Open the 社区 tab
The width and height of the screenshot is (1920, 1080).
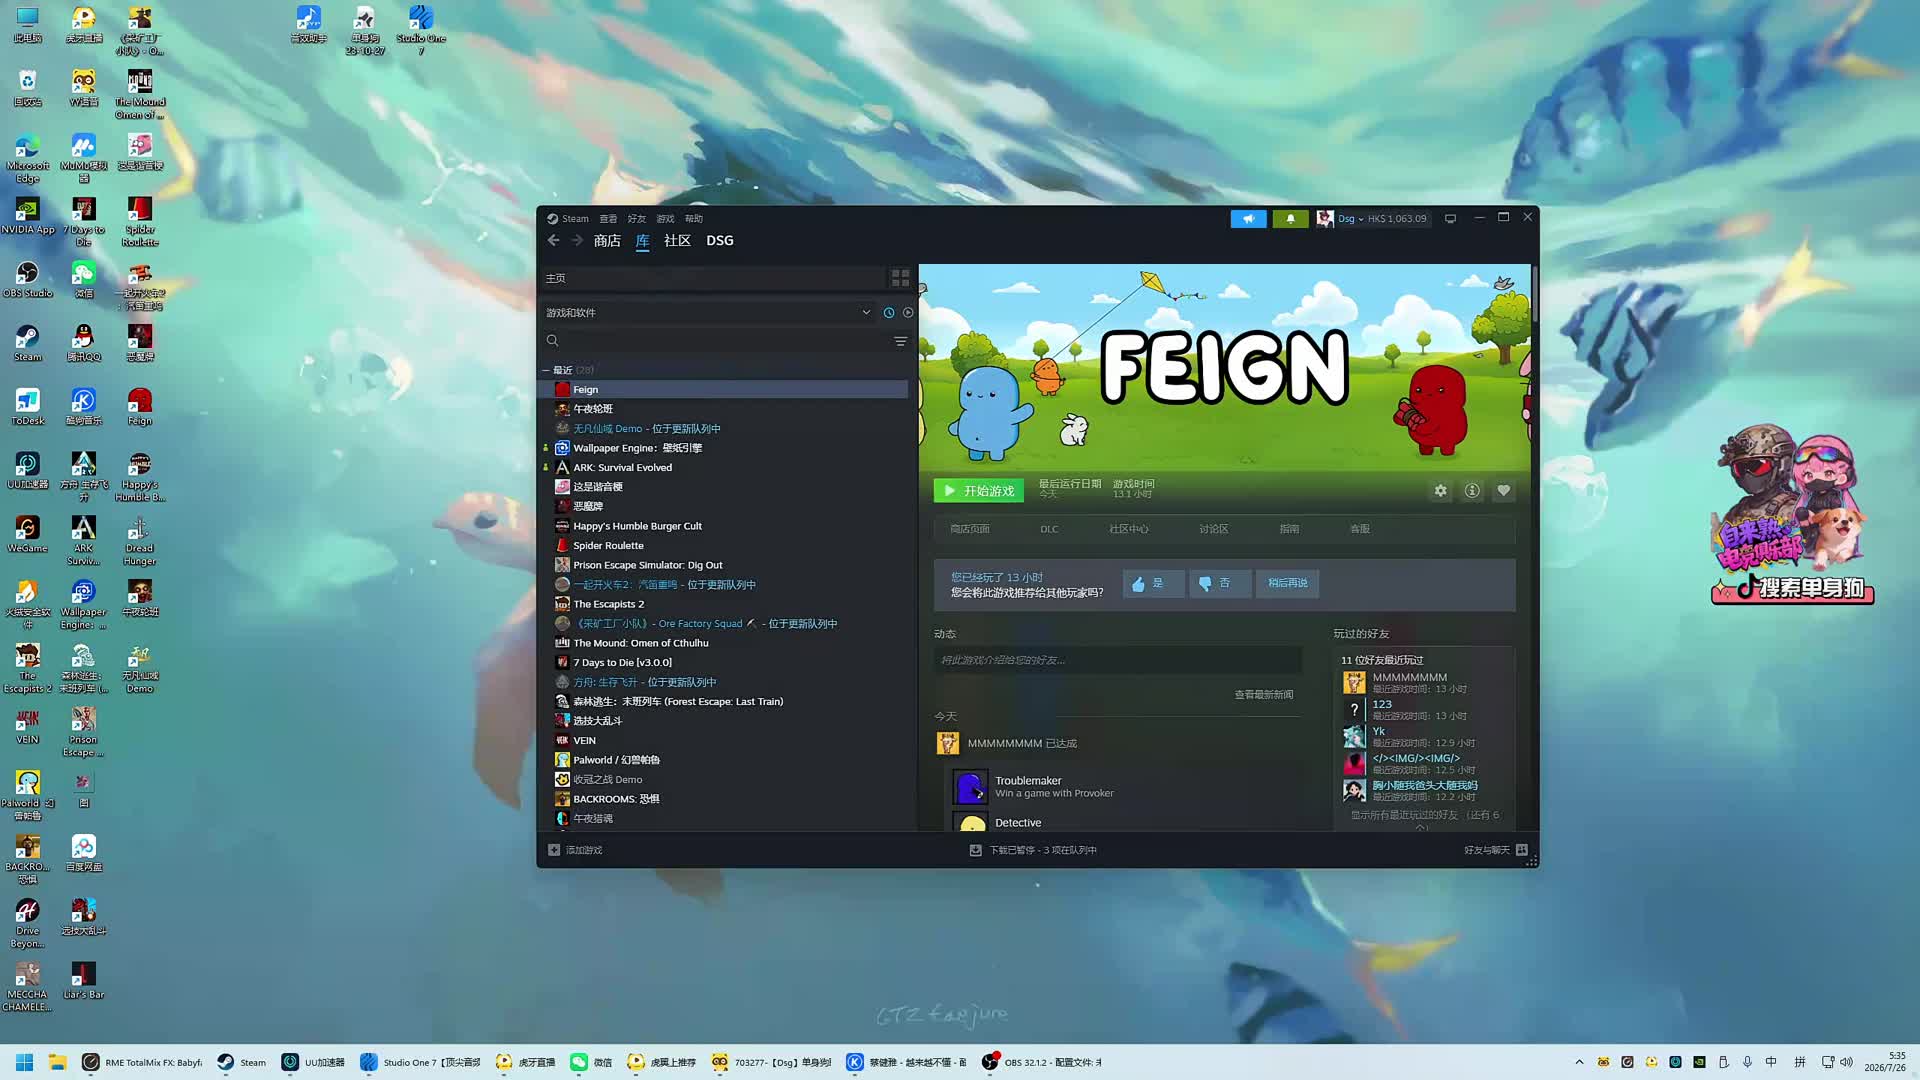coord(677,241)
